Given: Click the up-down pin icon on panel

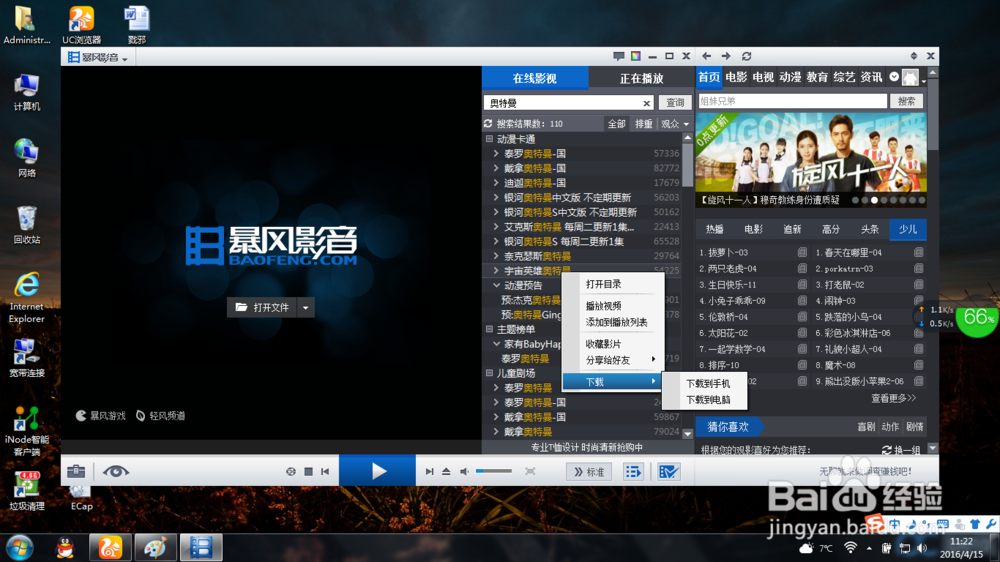Looking at the screenshot, I should [x=913, y=56].
